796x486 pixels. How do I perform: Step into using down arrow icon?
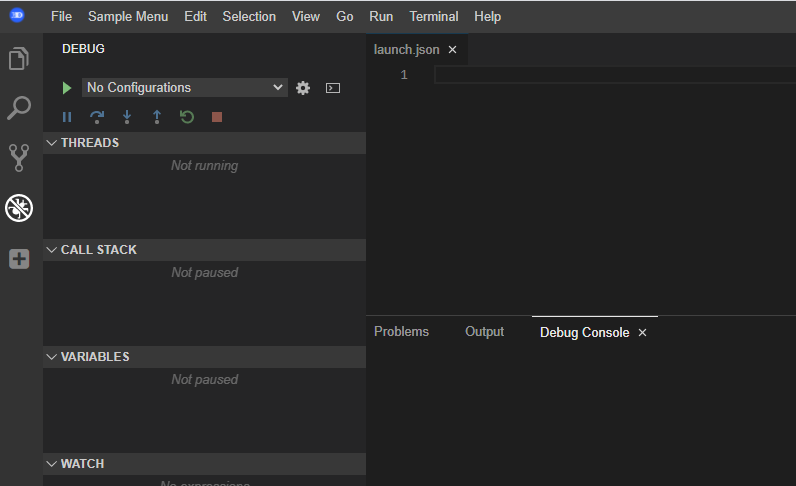(x=127, y=117)
